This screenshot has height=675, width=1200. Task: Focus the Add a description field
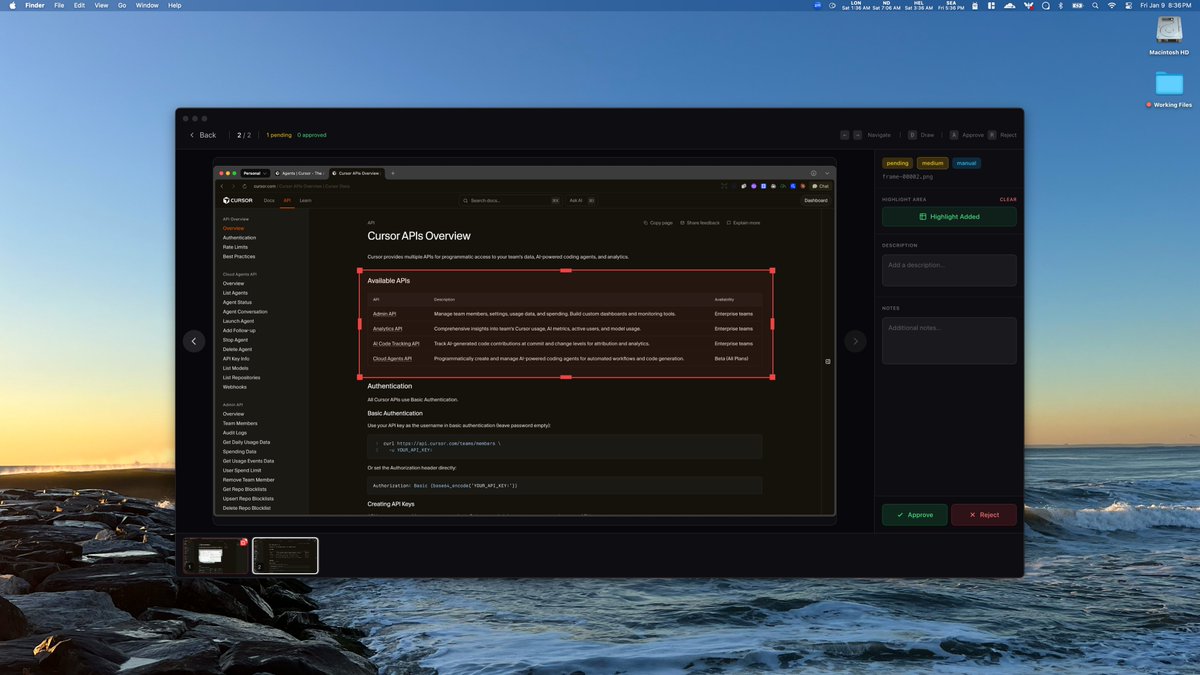pos(949,270)
